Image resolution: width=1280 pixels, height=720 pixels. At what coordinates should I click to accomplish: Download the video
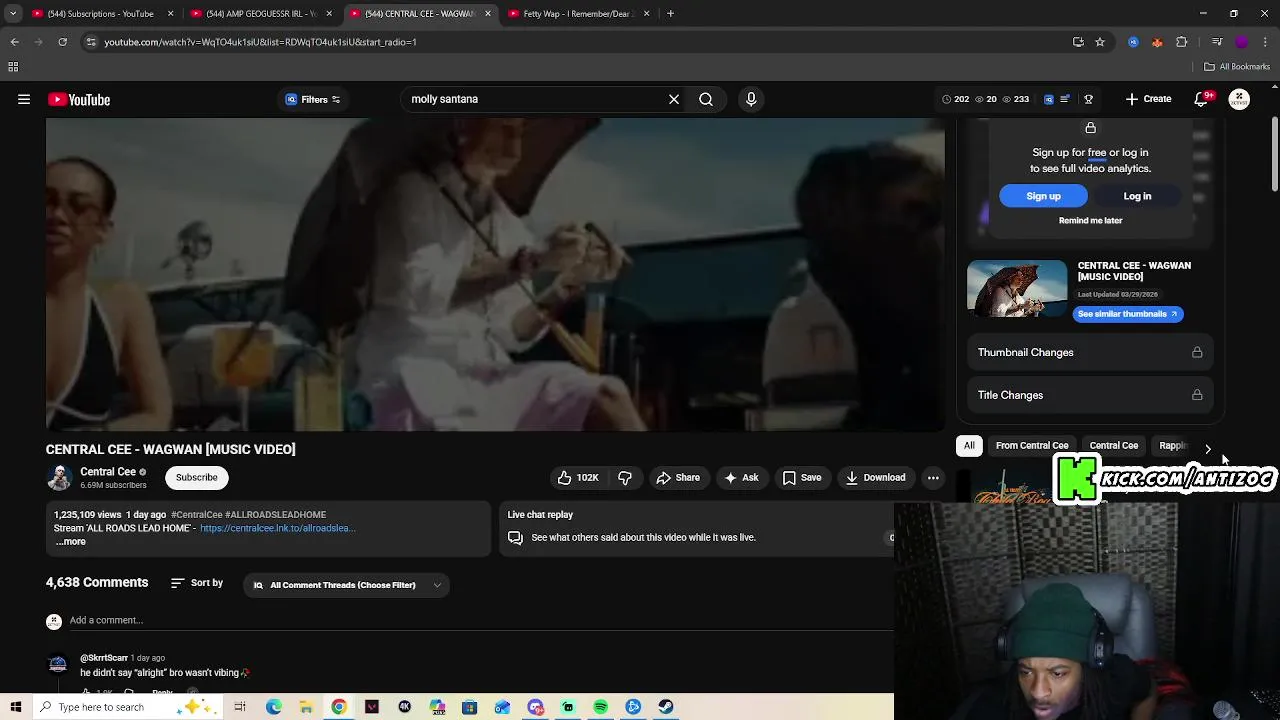click(x=875, y=478)
